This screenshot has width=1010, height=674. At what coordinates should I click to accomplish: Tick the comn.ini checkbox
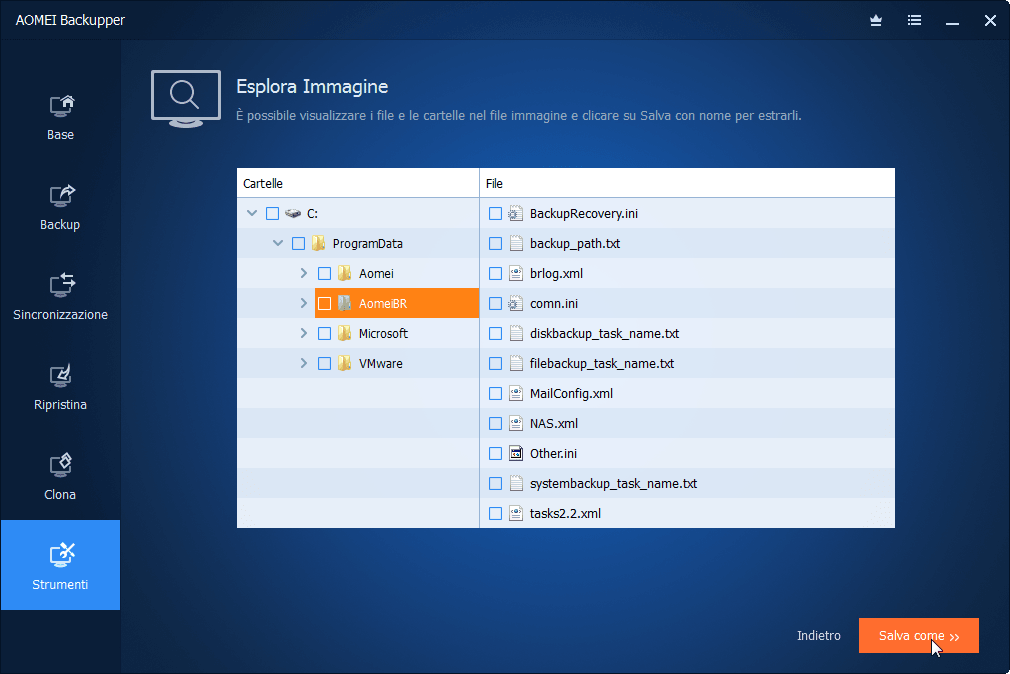click(x=495, y=303)
